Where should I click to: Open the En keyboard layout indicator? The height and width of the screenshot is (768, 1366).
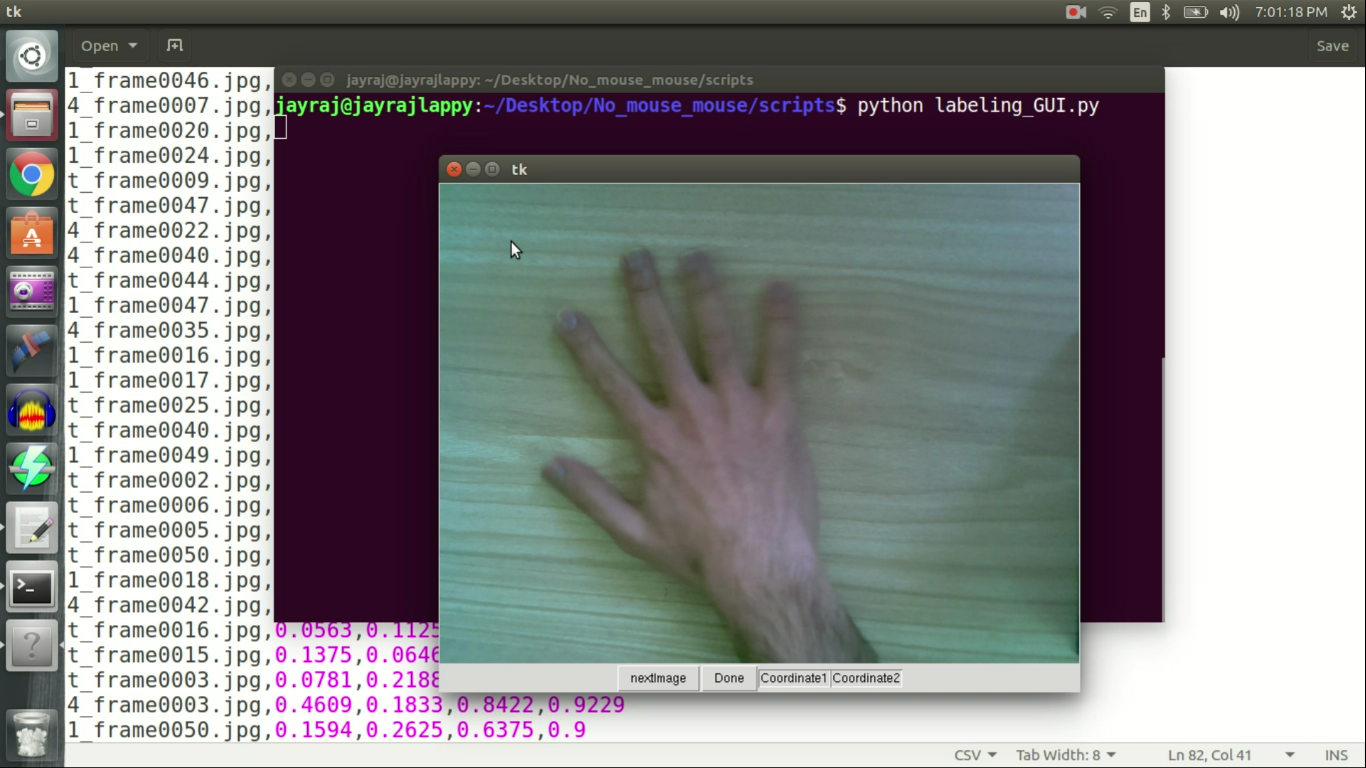tap(1140, 12)
